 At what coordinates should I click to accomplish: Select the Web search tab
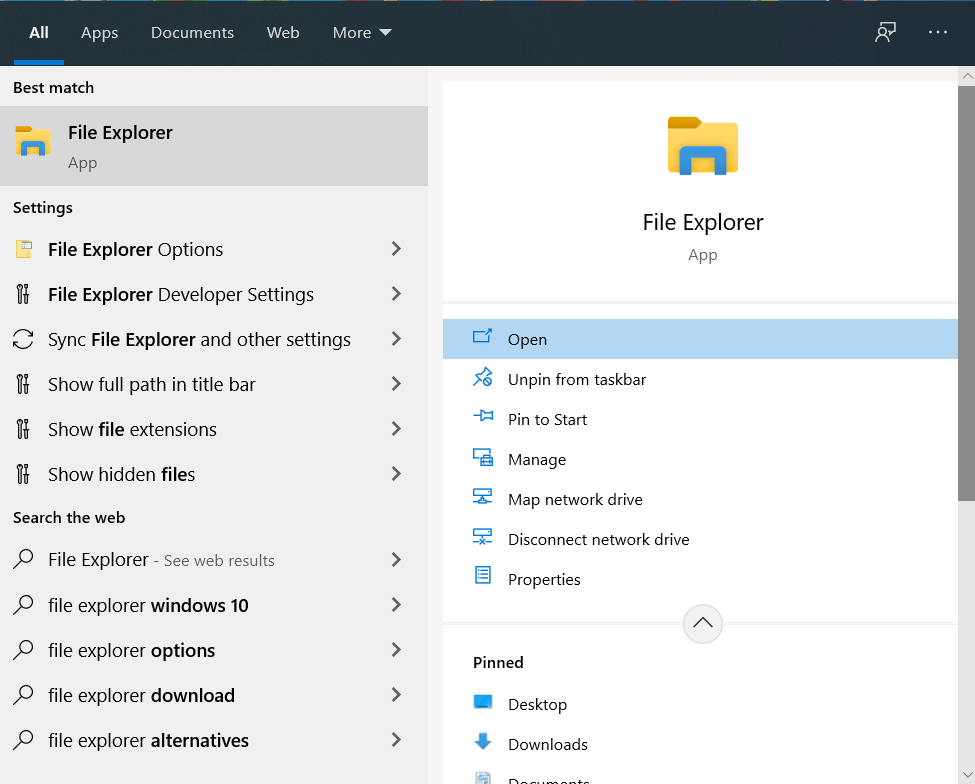coord(283,33)
